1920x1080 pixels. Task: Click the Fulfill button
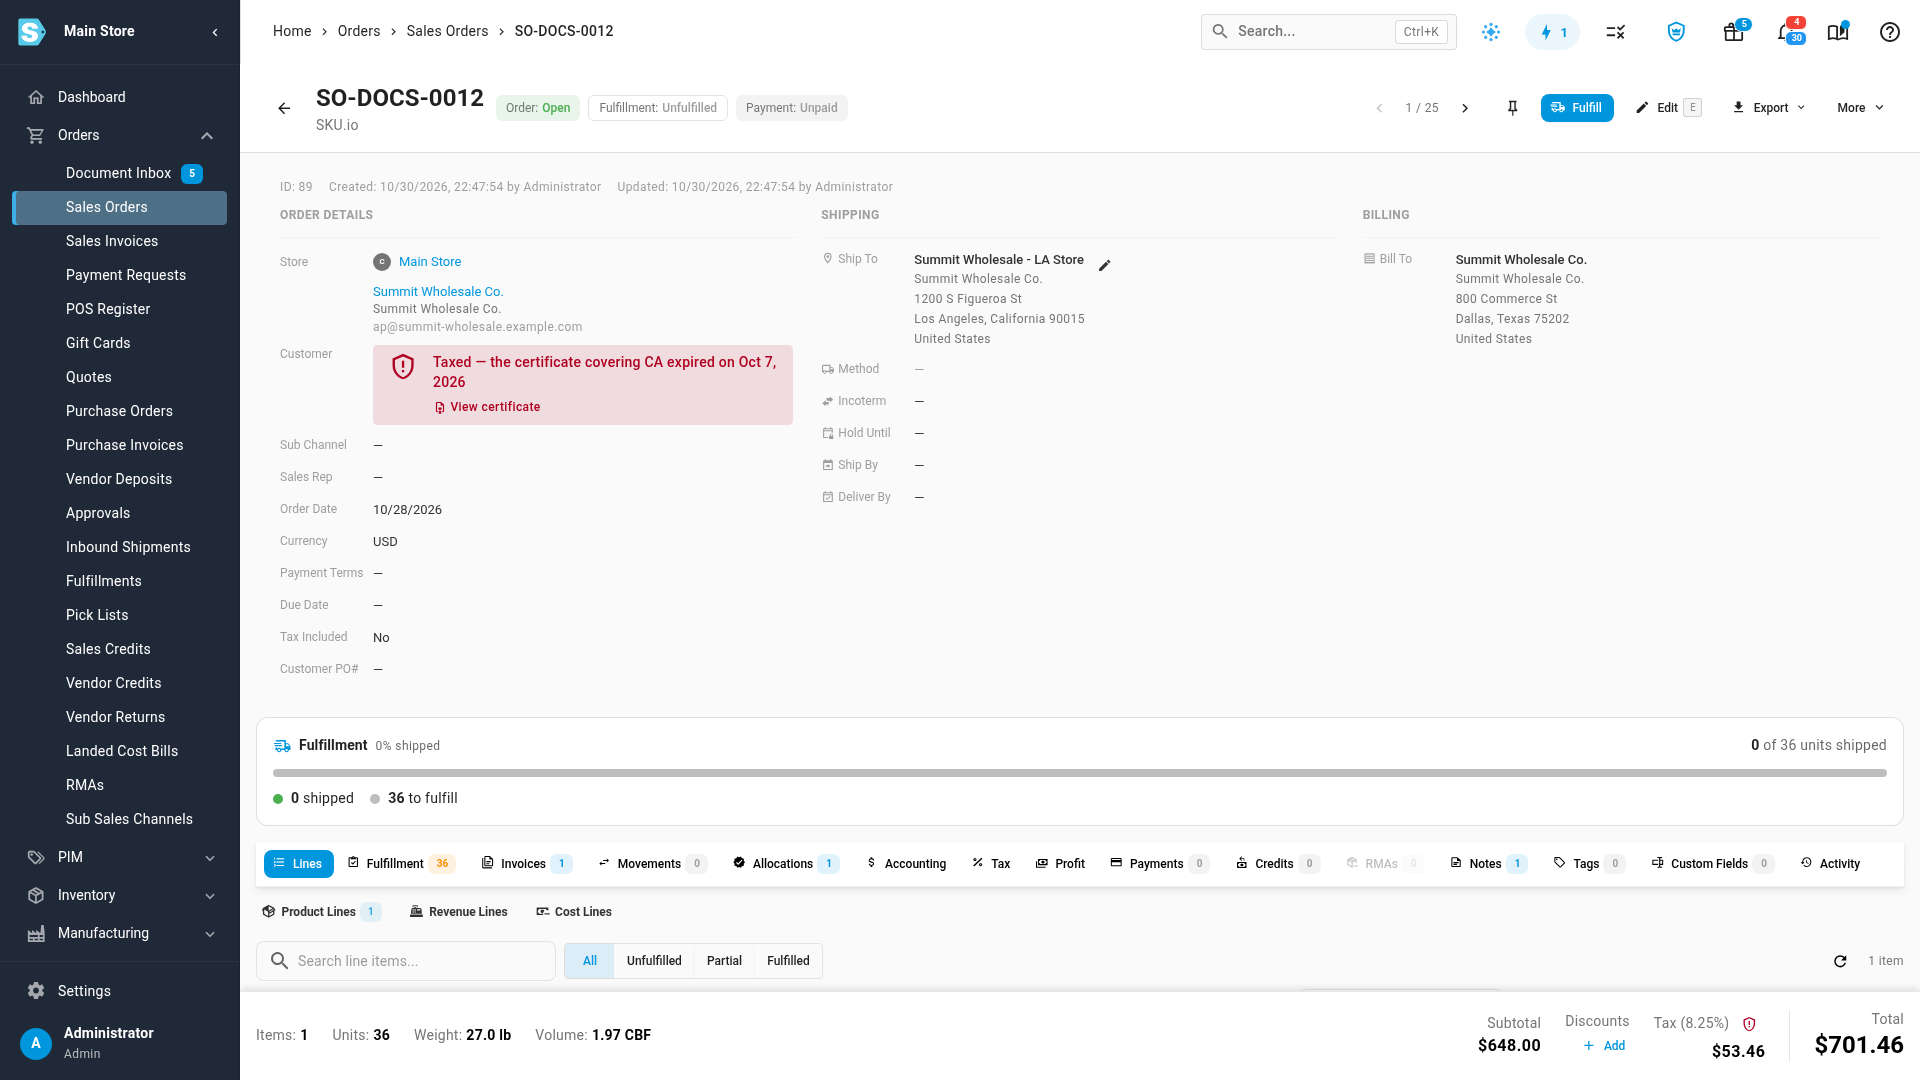coord(1577,108)
